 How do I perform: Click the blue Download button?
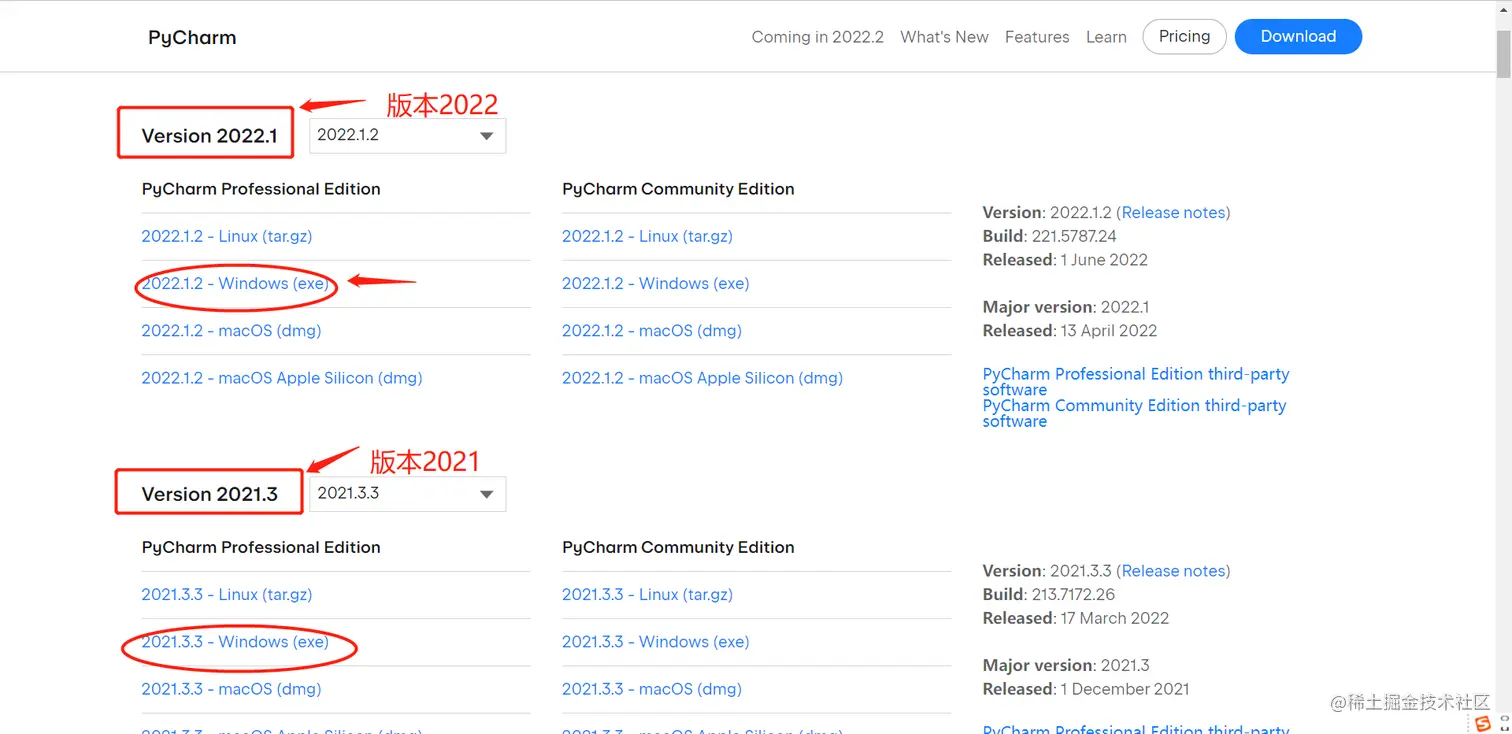tap(1298, 36)
